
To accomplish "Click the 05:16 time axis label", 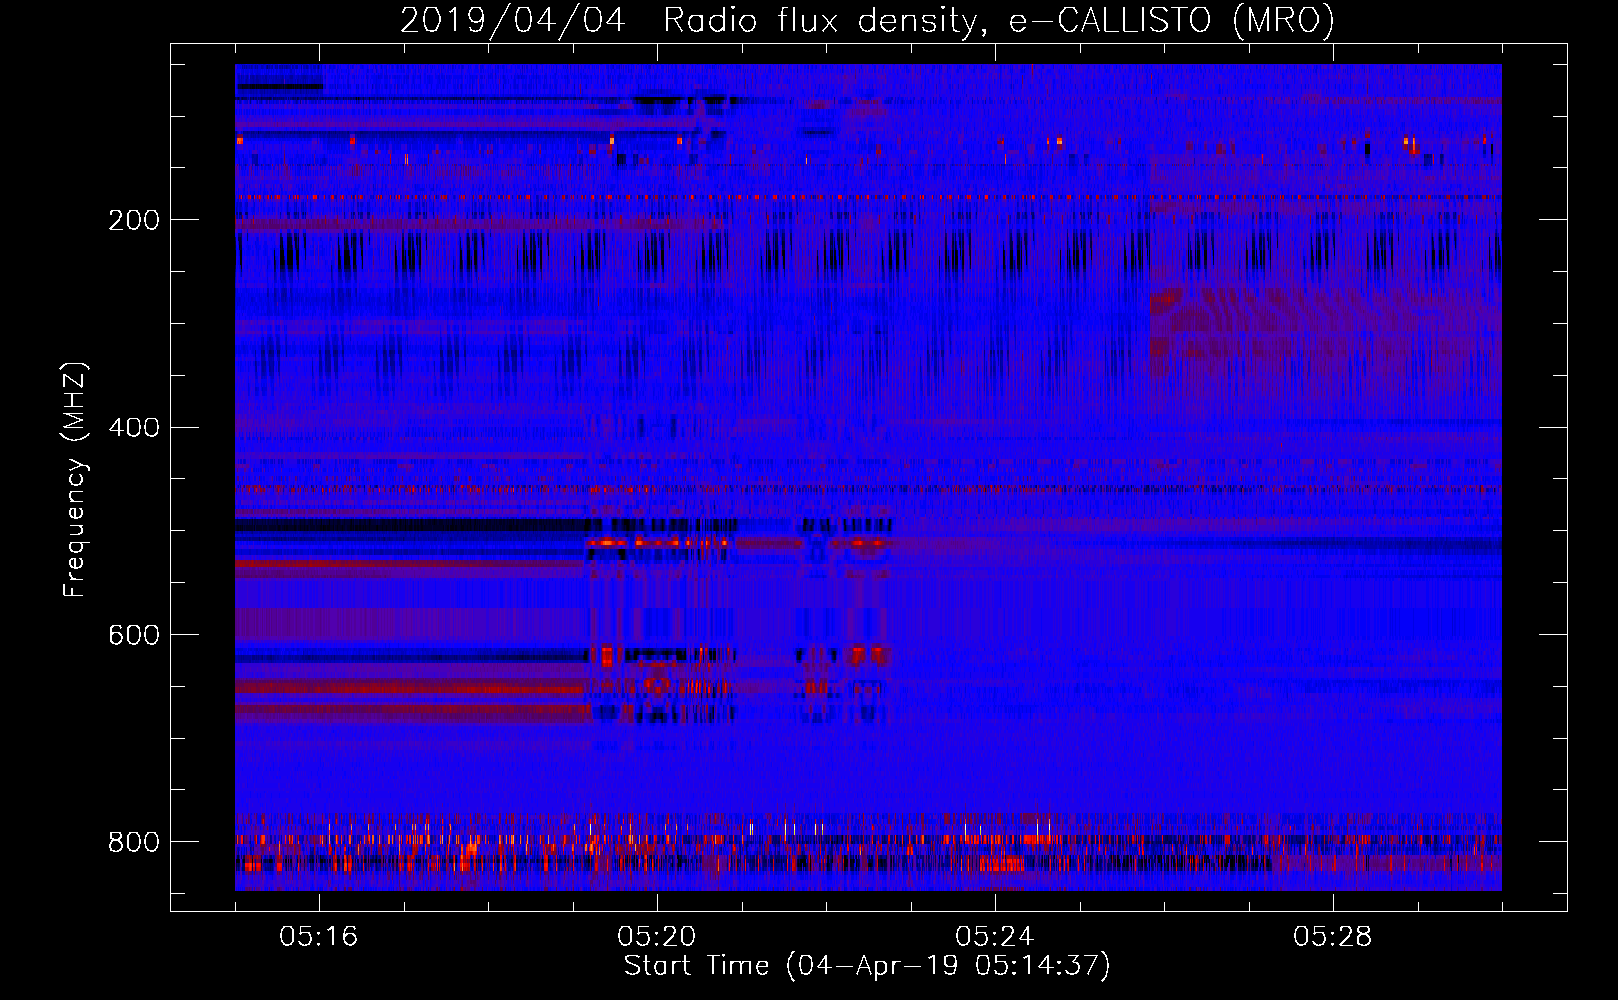I will 319,937.
